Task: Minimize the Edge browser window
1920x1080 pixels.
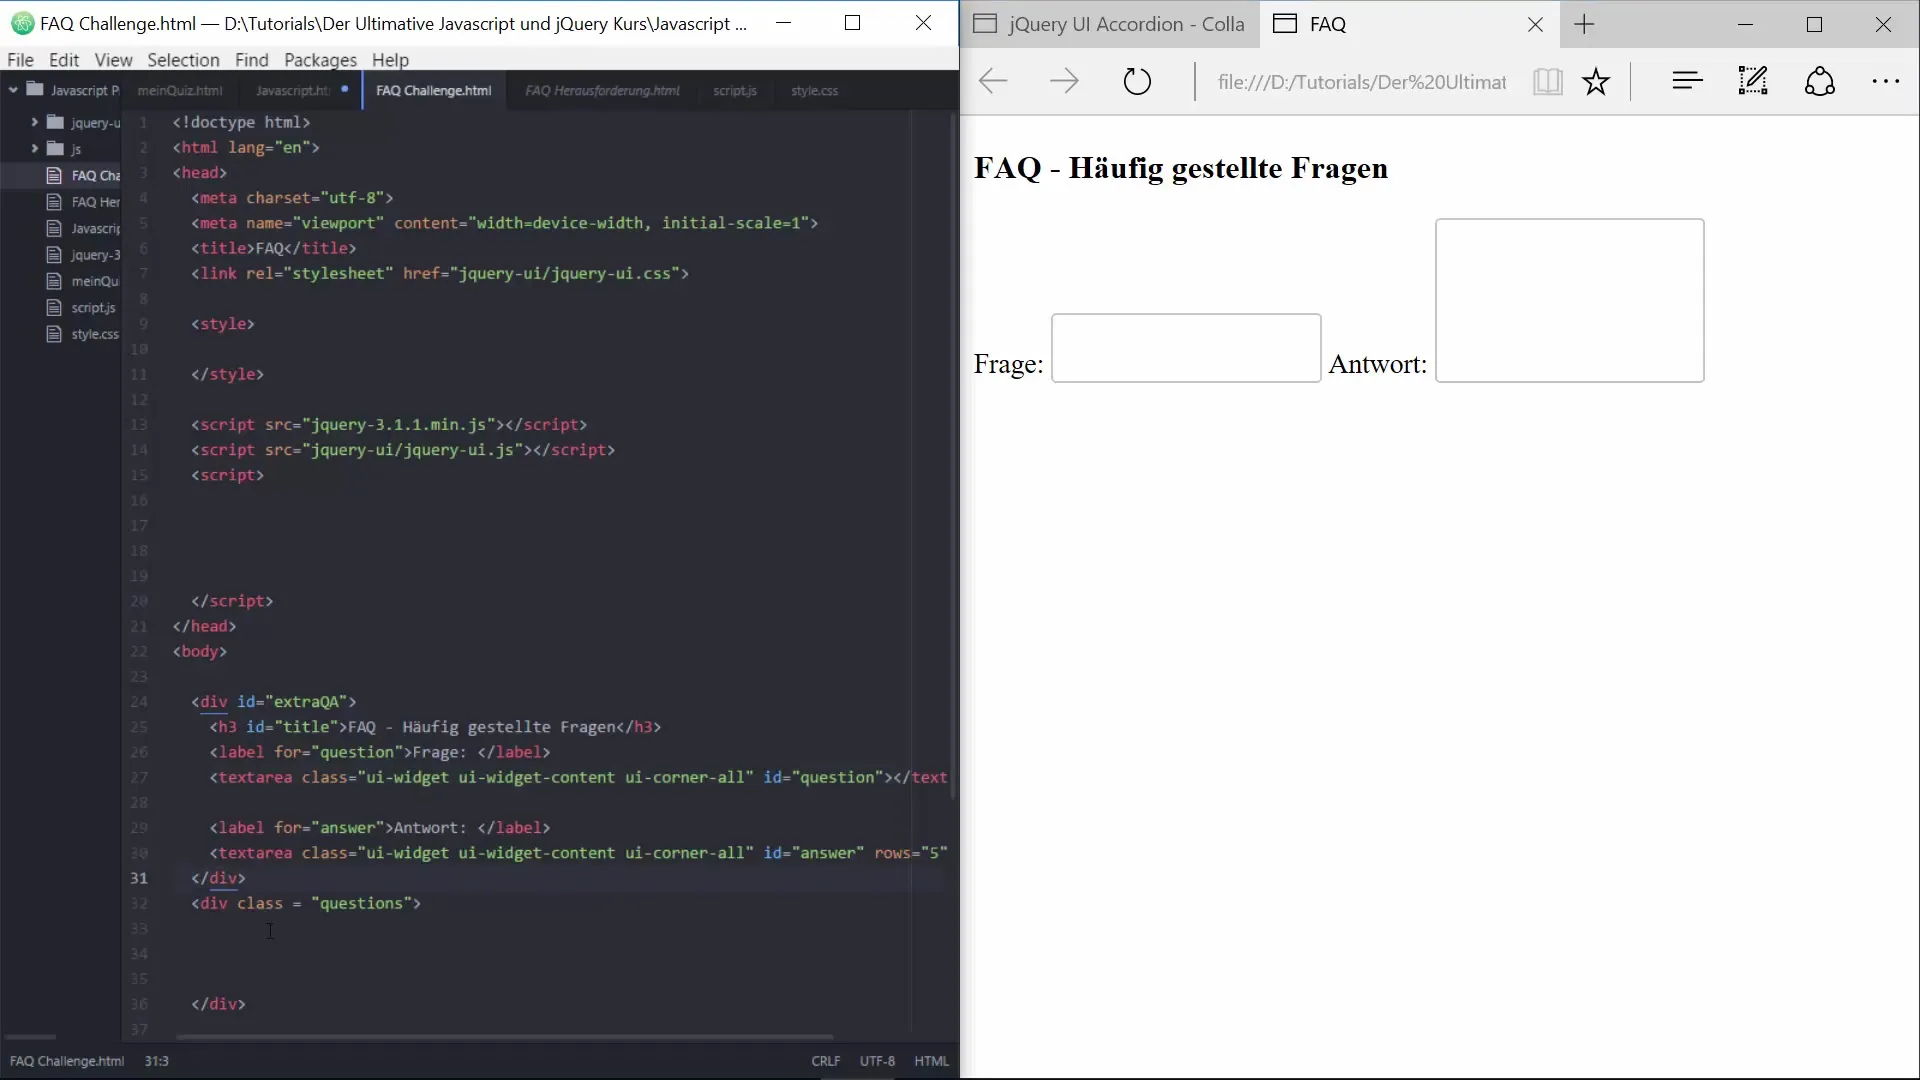Action: coord(1746,24)
